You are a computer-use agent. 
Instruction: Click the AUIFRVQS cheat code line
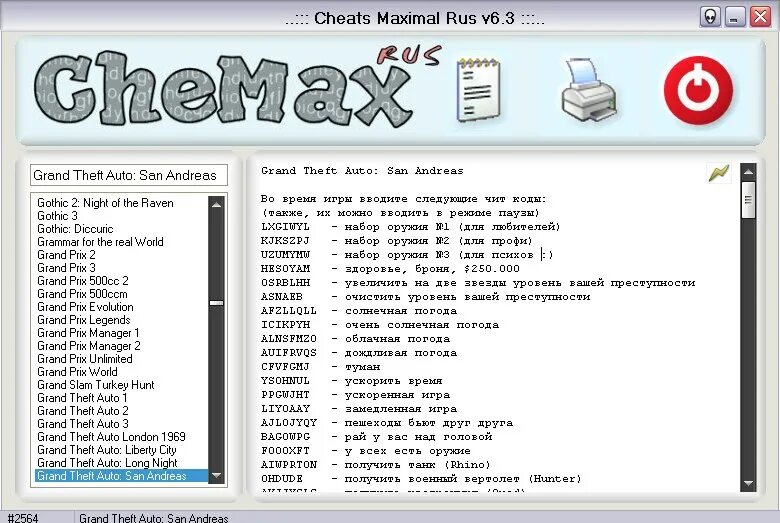click(x=359, y=353)
